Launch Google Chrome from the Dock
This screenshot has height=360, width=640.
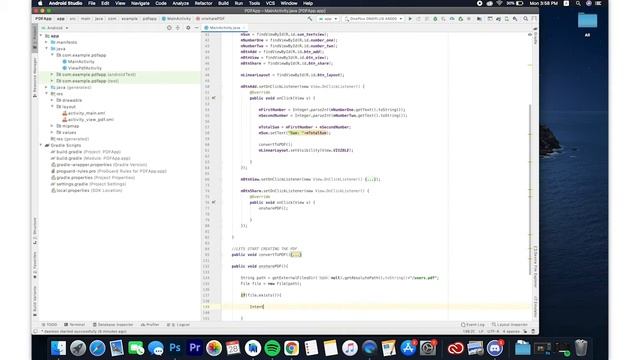coord(291,348)
